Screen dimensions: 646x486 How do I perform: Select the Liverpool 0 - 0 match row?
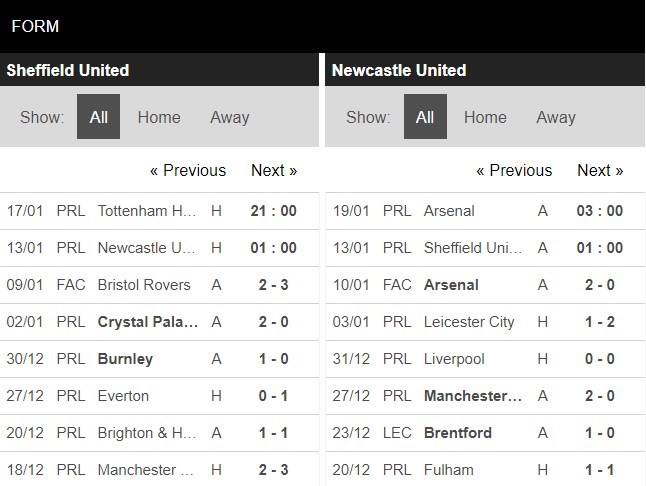(x=485, y=359)
